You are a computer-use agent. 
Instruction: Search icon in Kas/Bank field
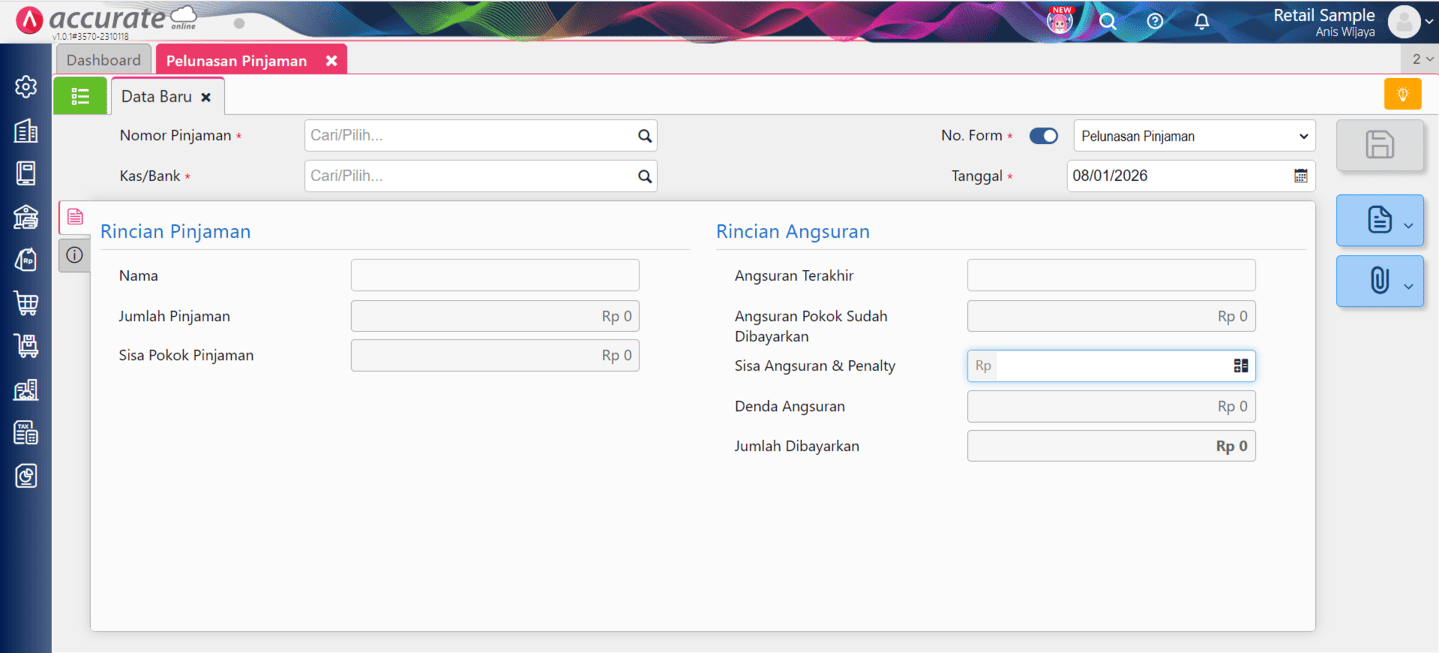645,176
